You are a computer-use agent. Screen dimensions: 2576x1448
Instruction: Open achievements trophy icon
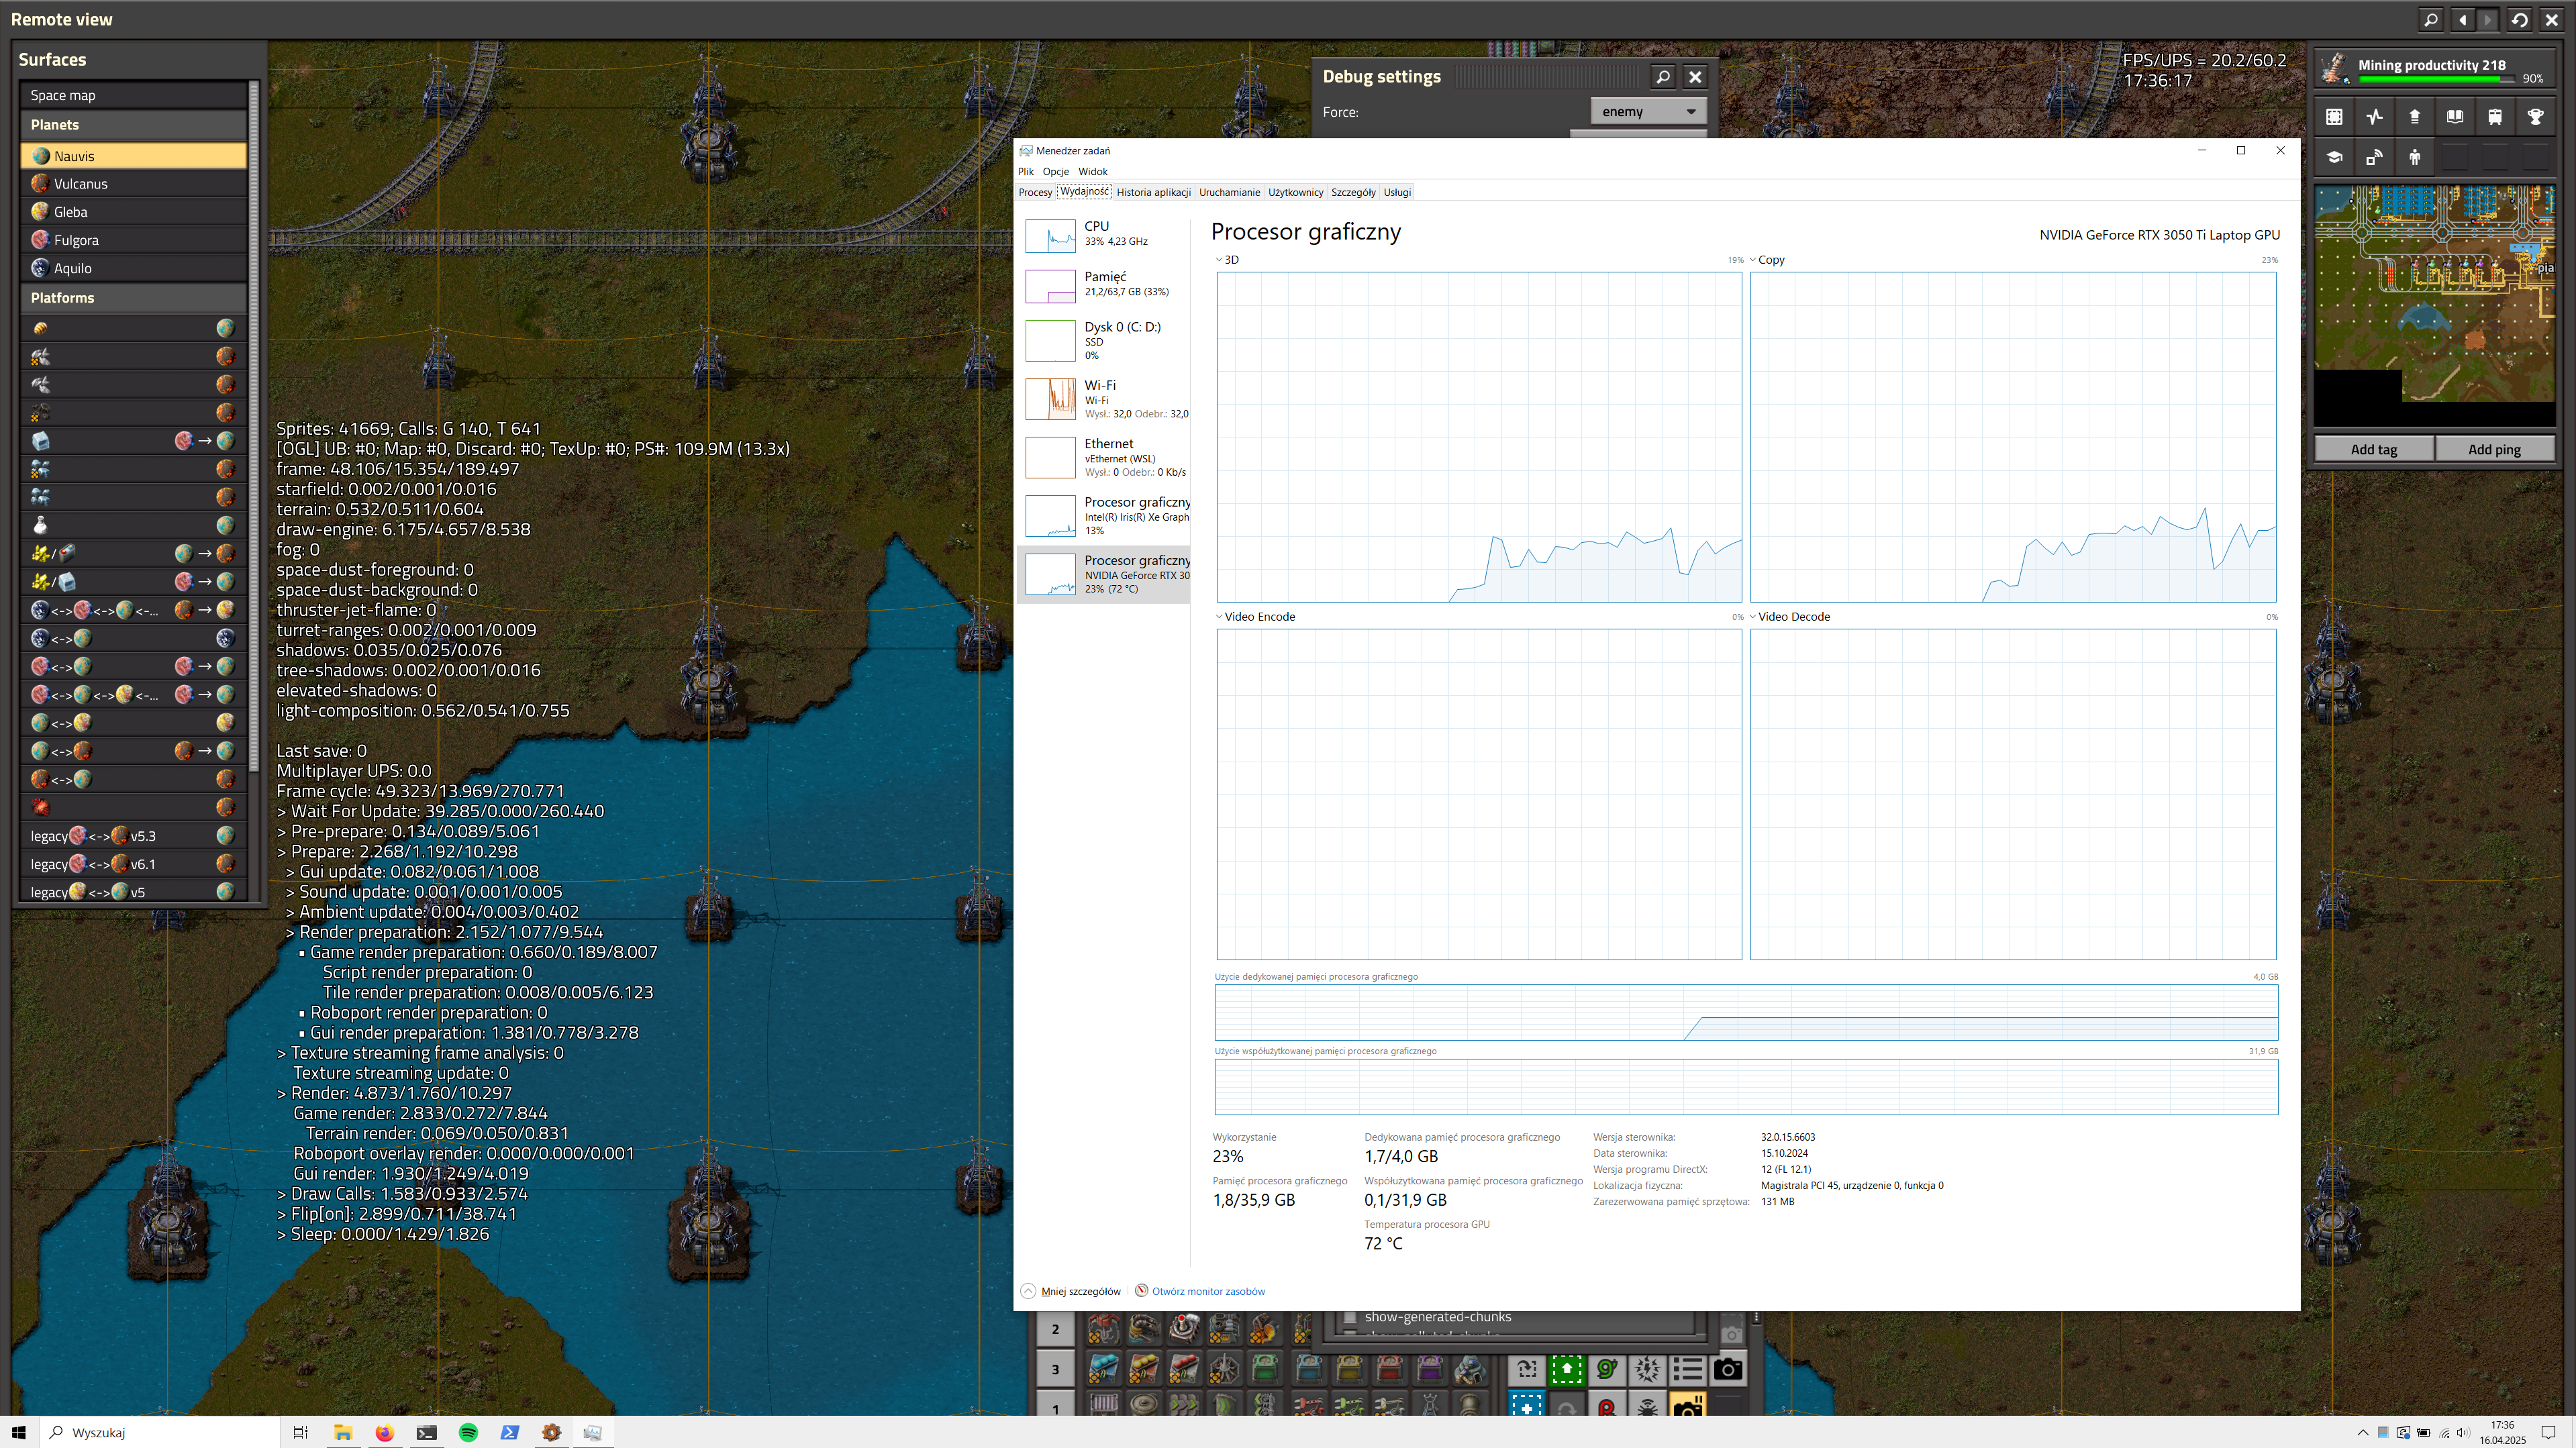pos(2535,117)
